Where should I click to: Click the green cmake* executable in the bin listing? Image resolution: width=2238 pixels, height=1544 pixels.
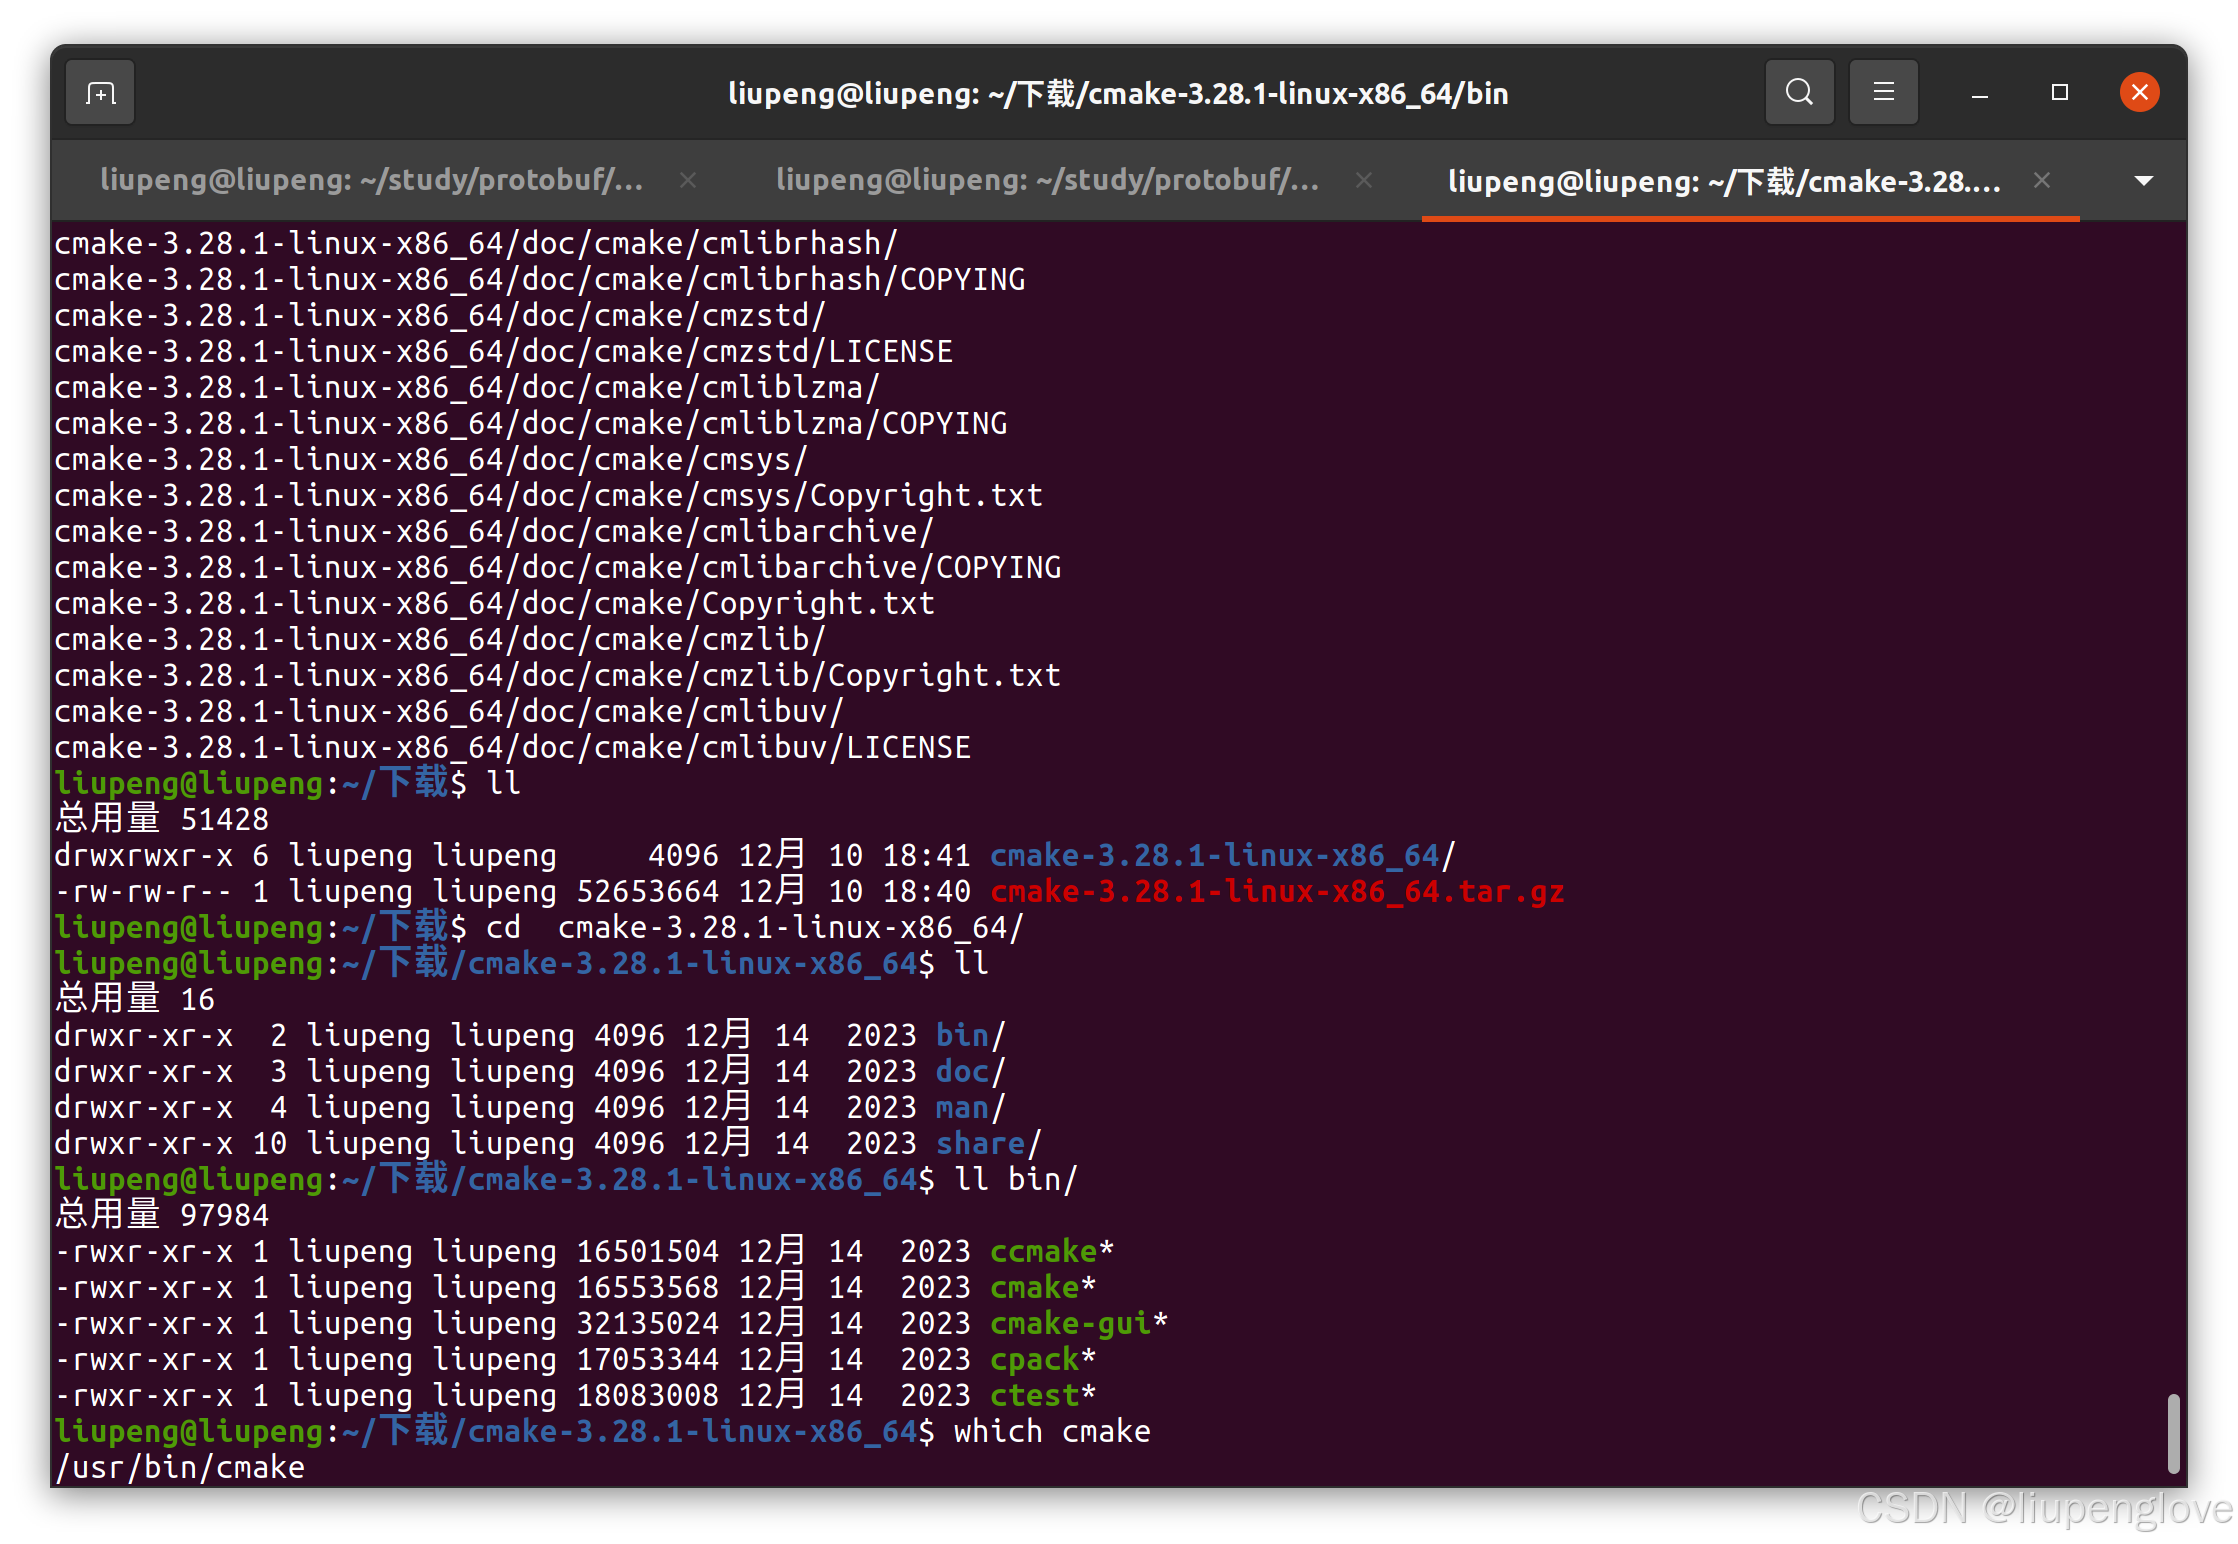(1042, 1287)
